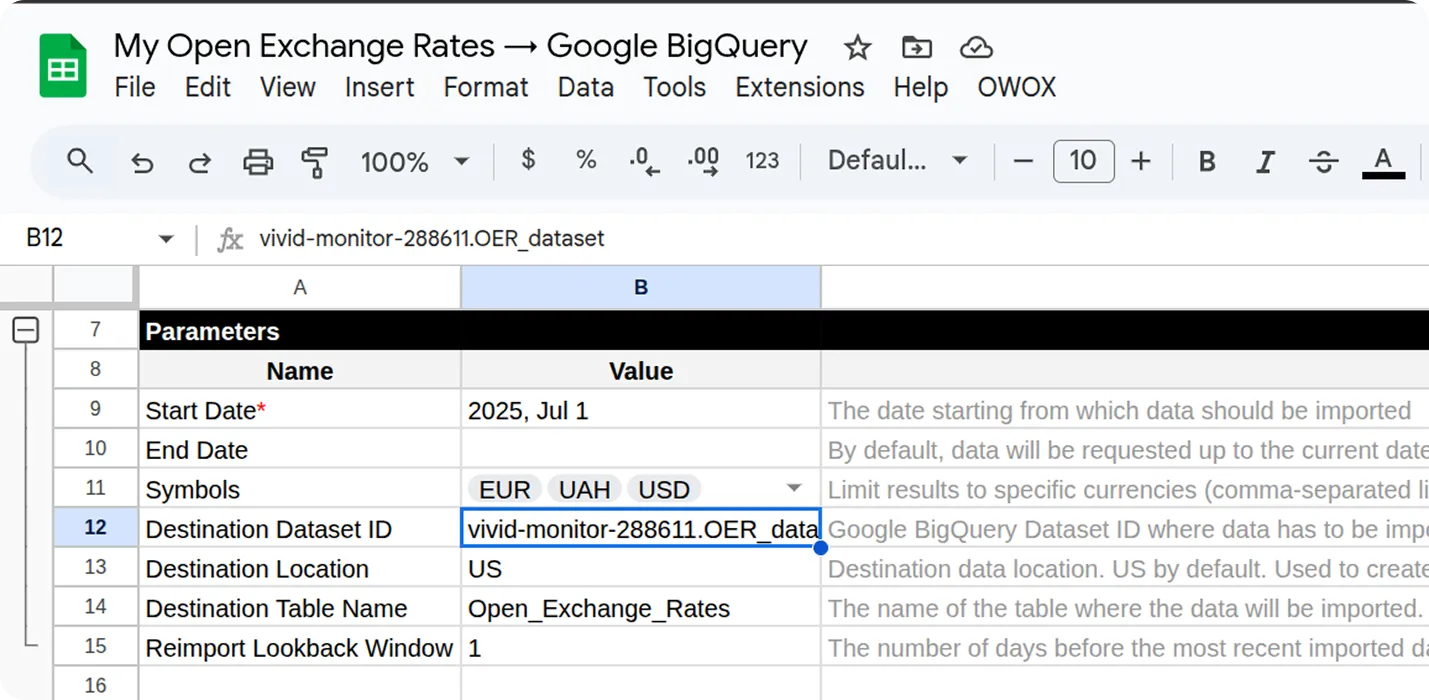This screenshot has height=700, width=1429.
Task: Open the Edit menu
Action: pyautogui.click(x=208, y=87)
